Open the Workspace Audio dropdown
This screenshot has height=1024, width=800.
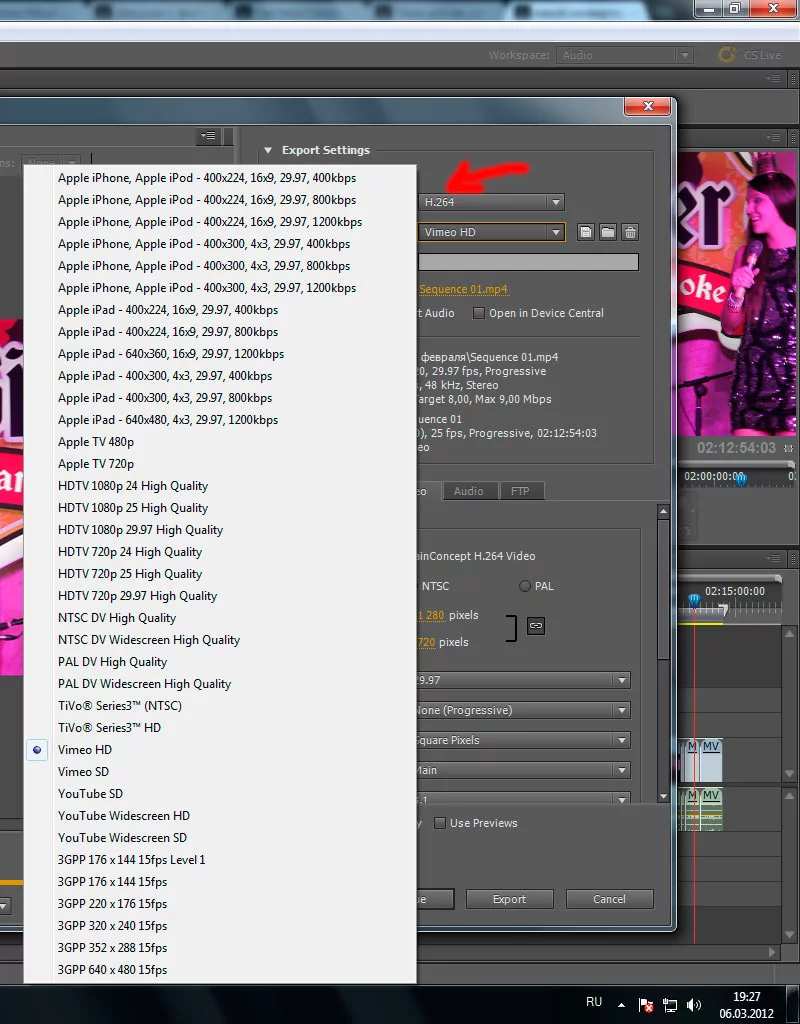pyautogui.click(x=624, y=55)
